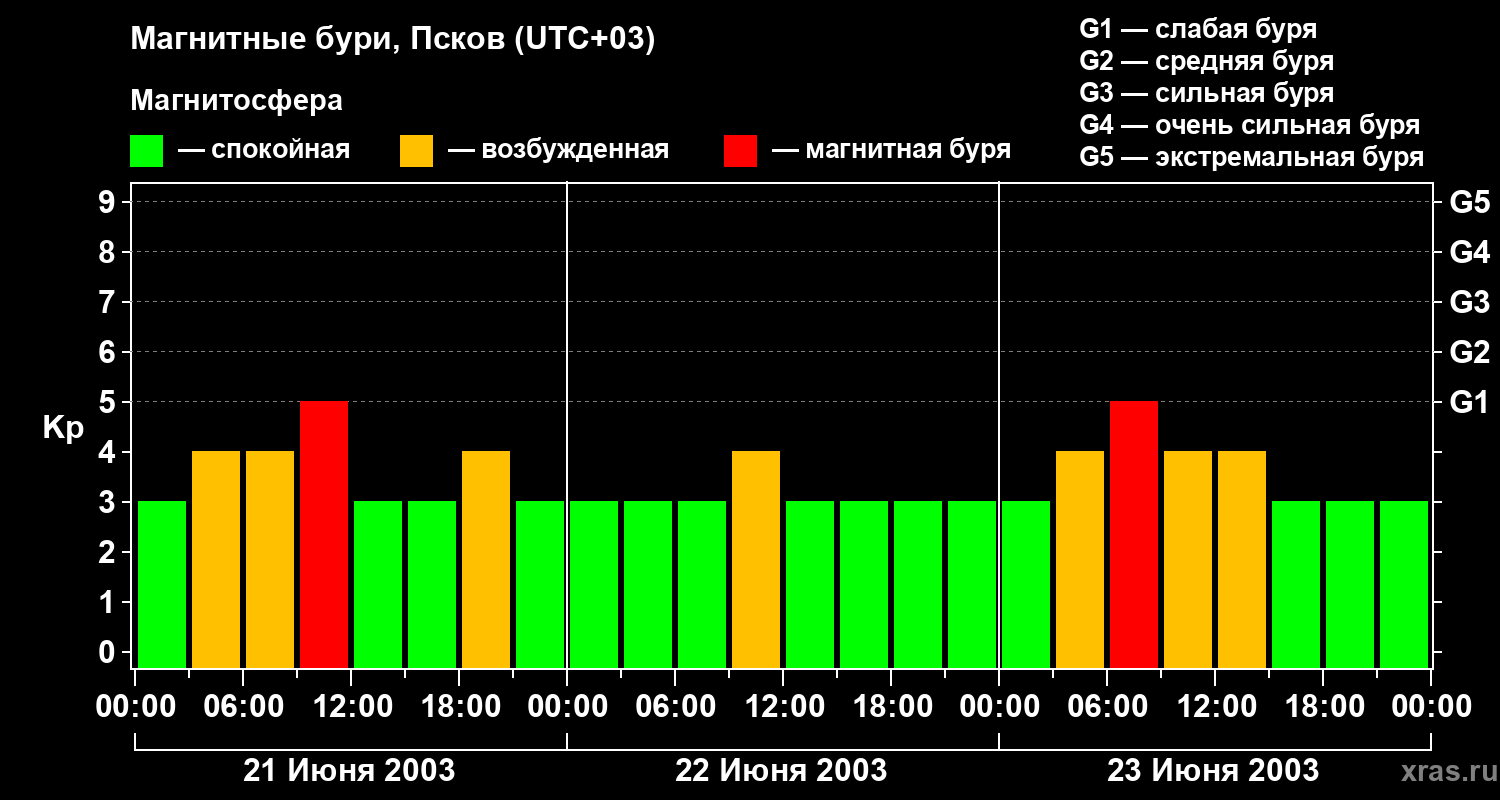Click the orange bar for 23 June 03:00–06:00
Screen dimensions: 1500x800
point(1080,559)
